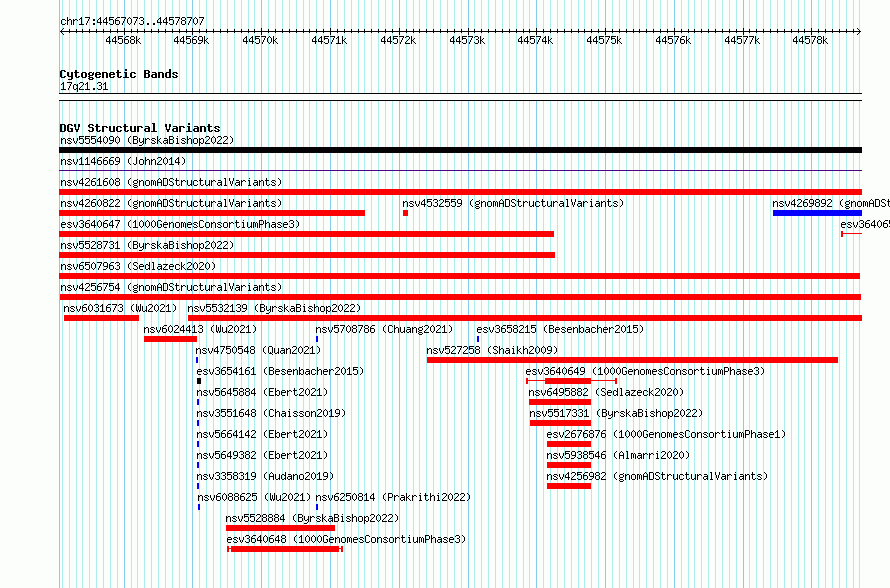This screenshot has height=588, width=890.
Task: Click nsv4261608 gnomAD variant label
Action: [x=171, y=182]
